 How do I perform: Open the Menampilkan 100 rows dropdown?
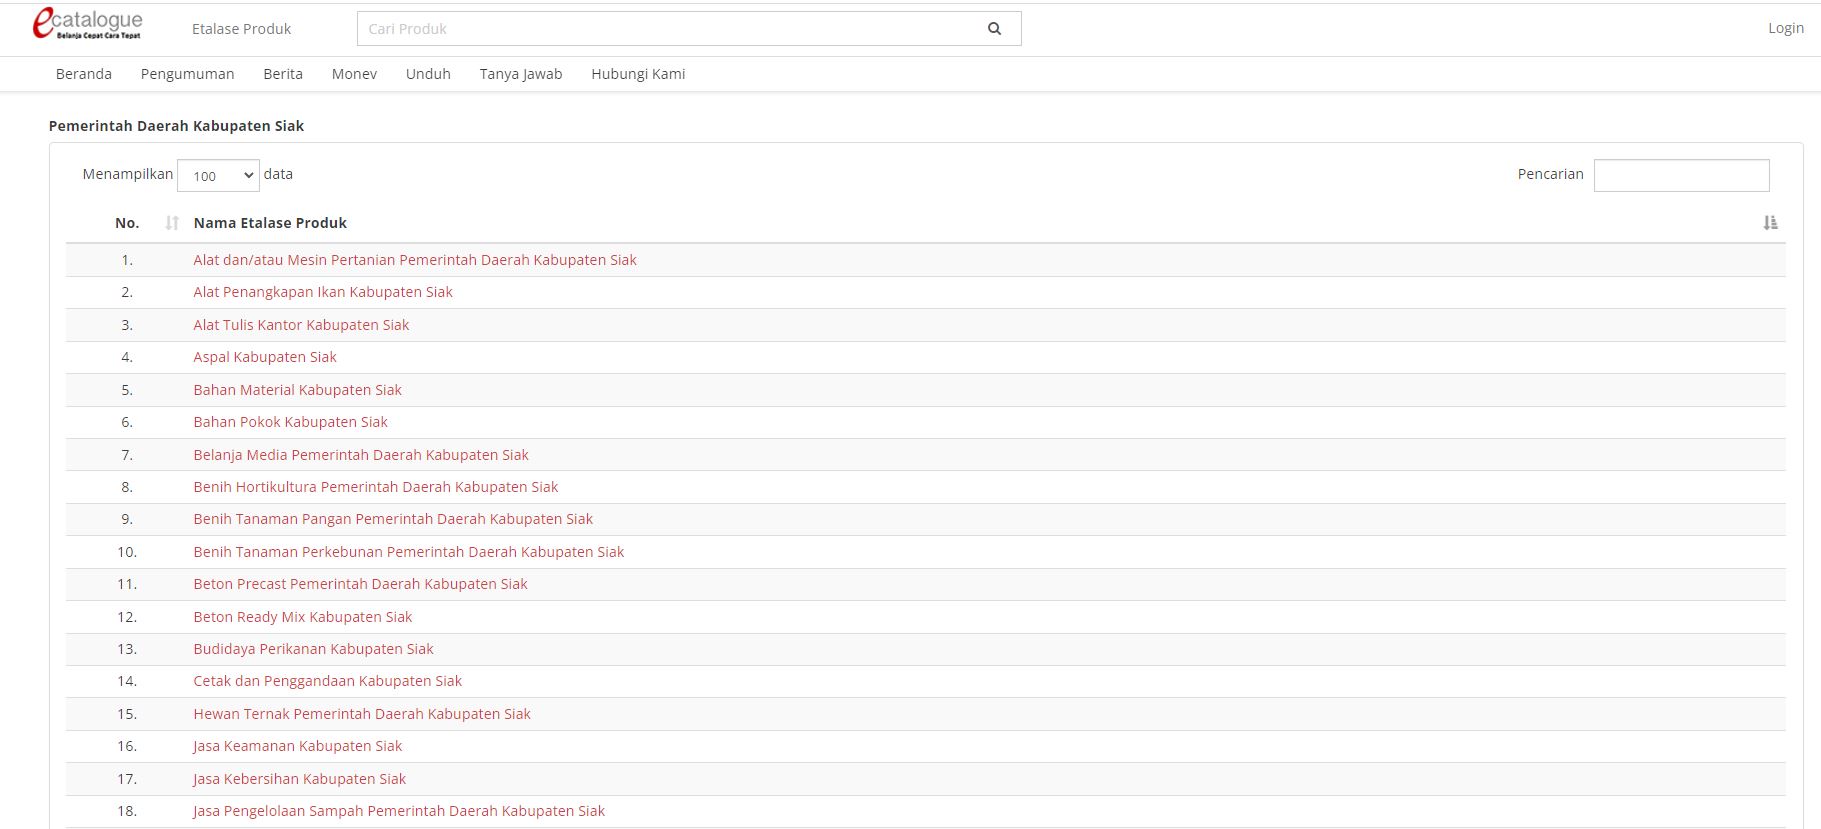point(218,175)
